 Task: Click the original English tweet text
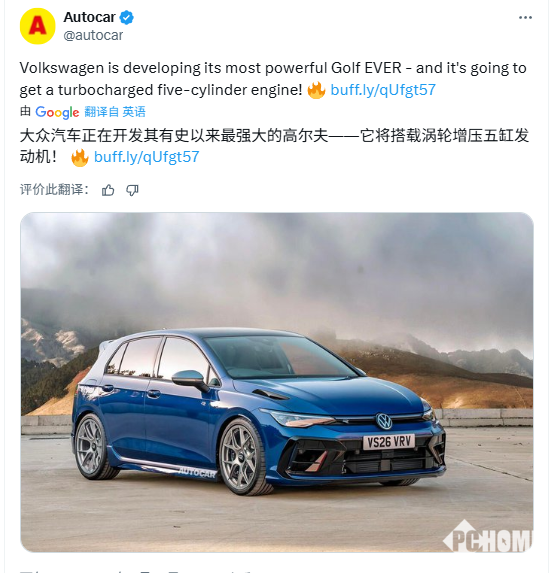pyautogui.click(x=273, y=79)
